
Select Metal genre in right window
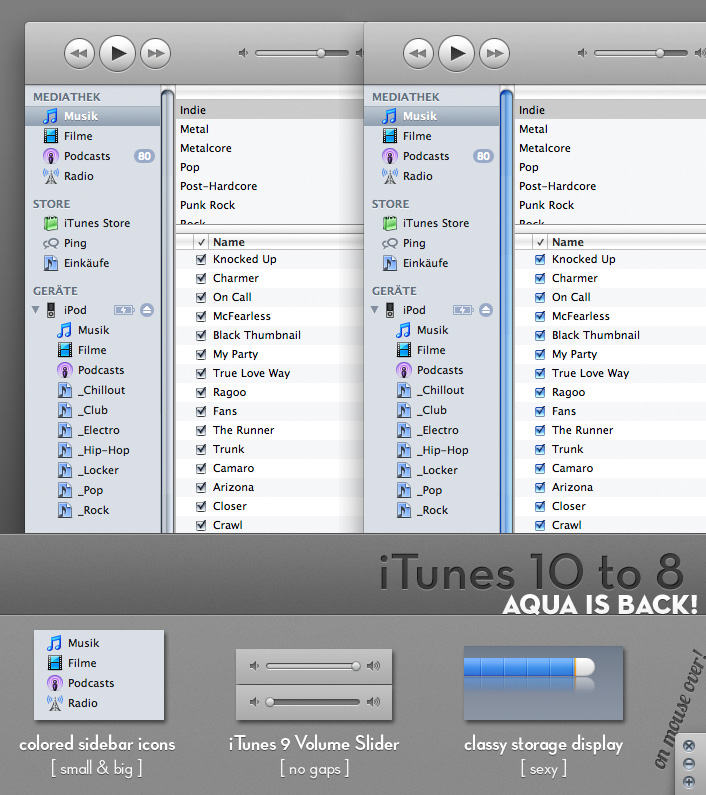[x=610, y=129]
